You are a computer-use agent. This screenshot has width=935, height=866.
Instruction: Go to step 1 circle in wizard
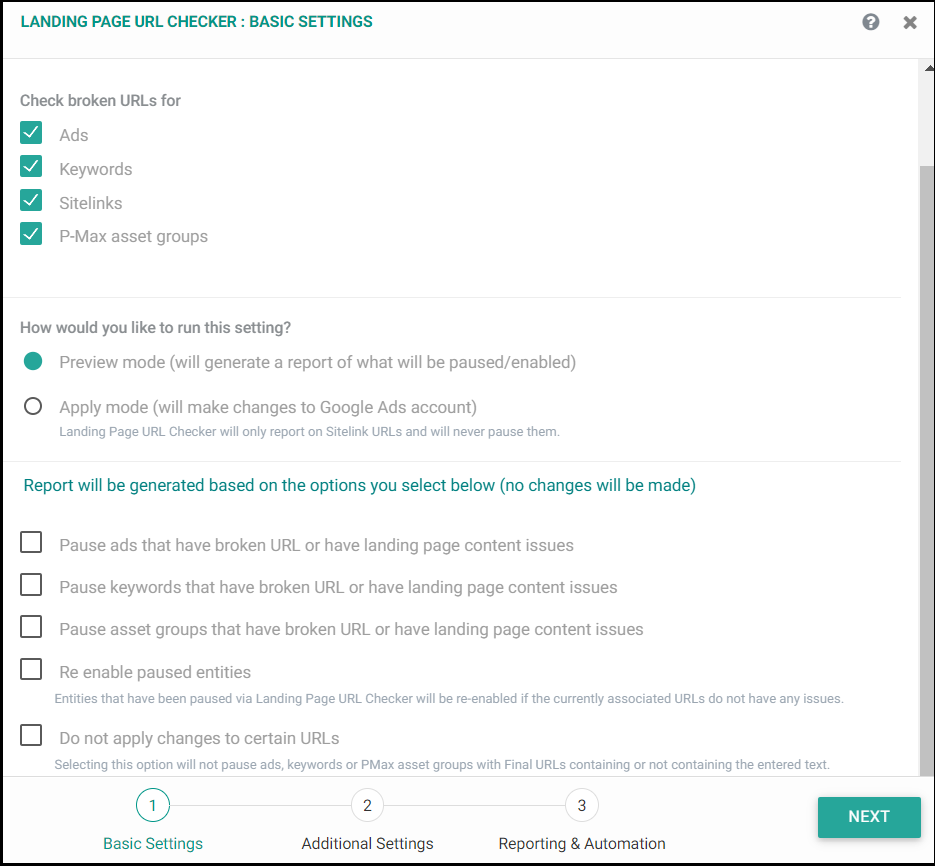pyautogui.click(x=153, y=805)
